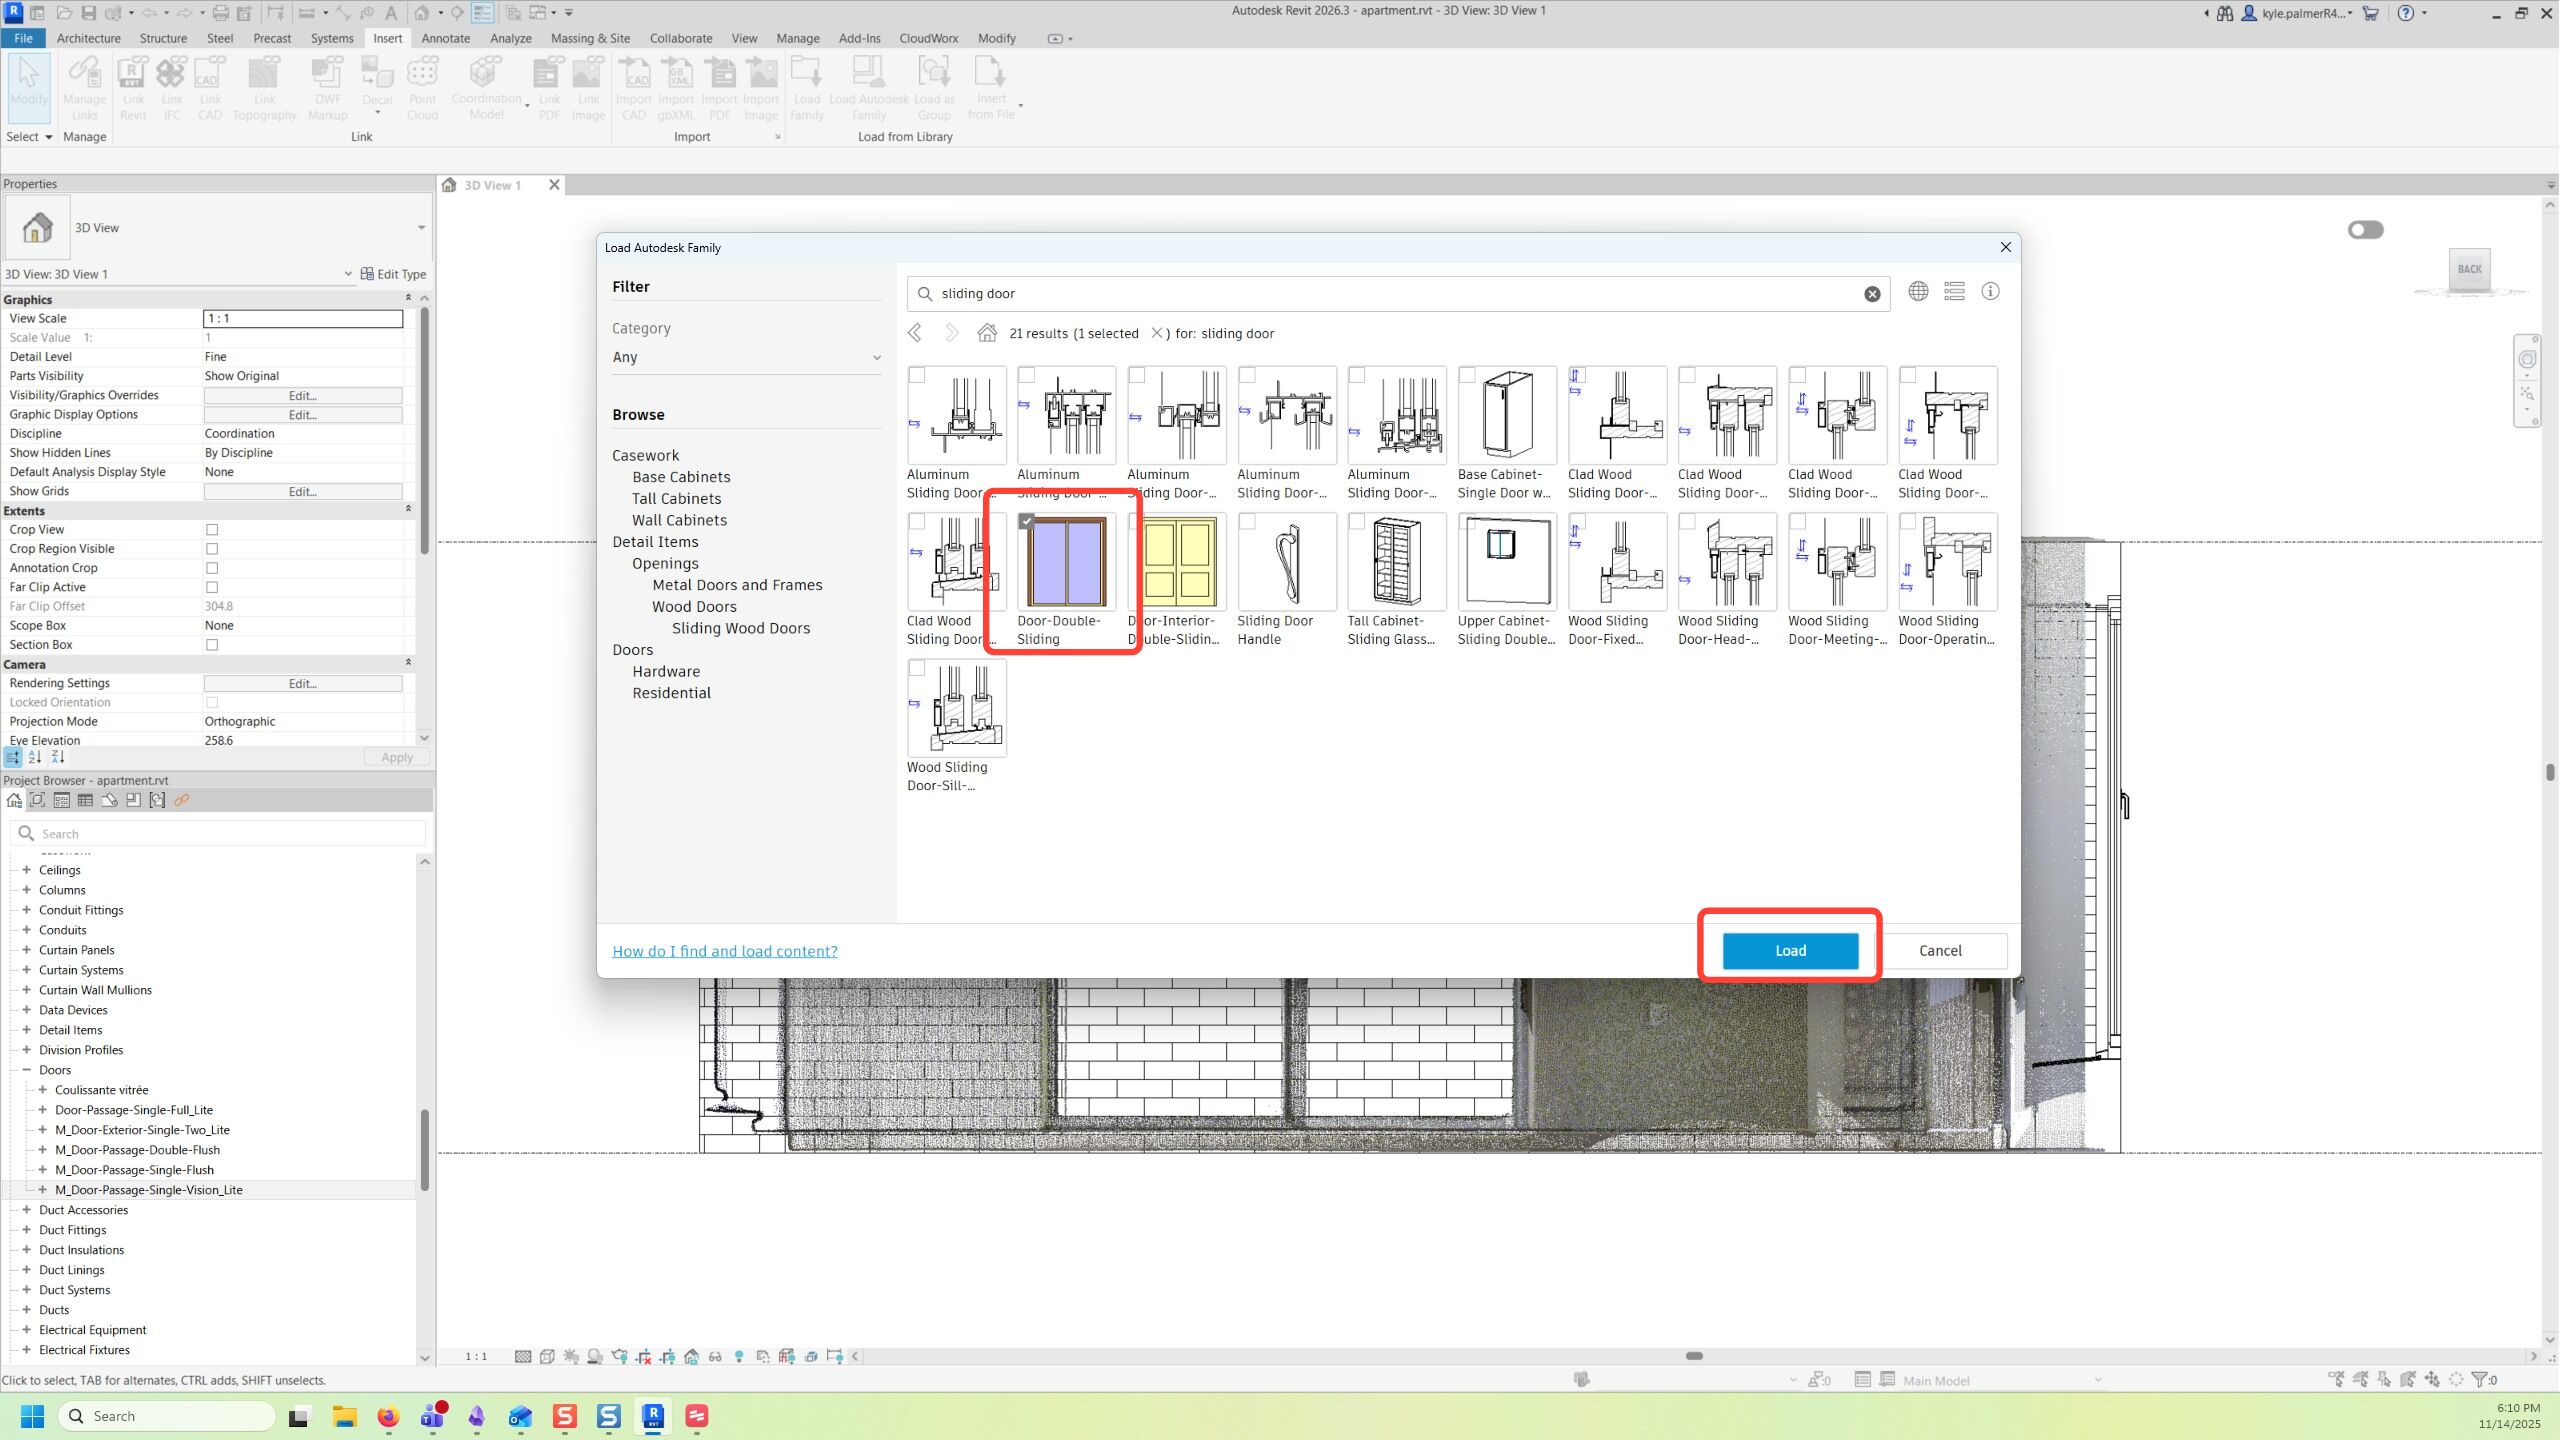Open Firefox from the taskbar
Image resolution: width=2560 pixels, height=1440 pixels.
(x=388, y=1416)
